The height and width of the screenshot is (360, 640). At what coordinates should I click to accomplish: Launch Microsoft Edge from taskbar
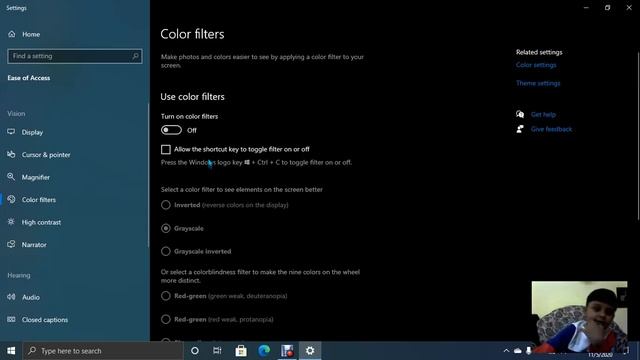(x=264, y=351)
